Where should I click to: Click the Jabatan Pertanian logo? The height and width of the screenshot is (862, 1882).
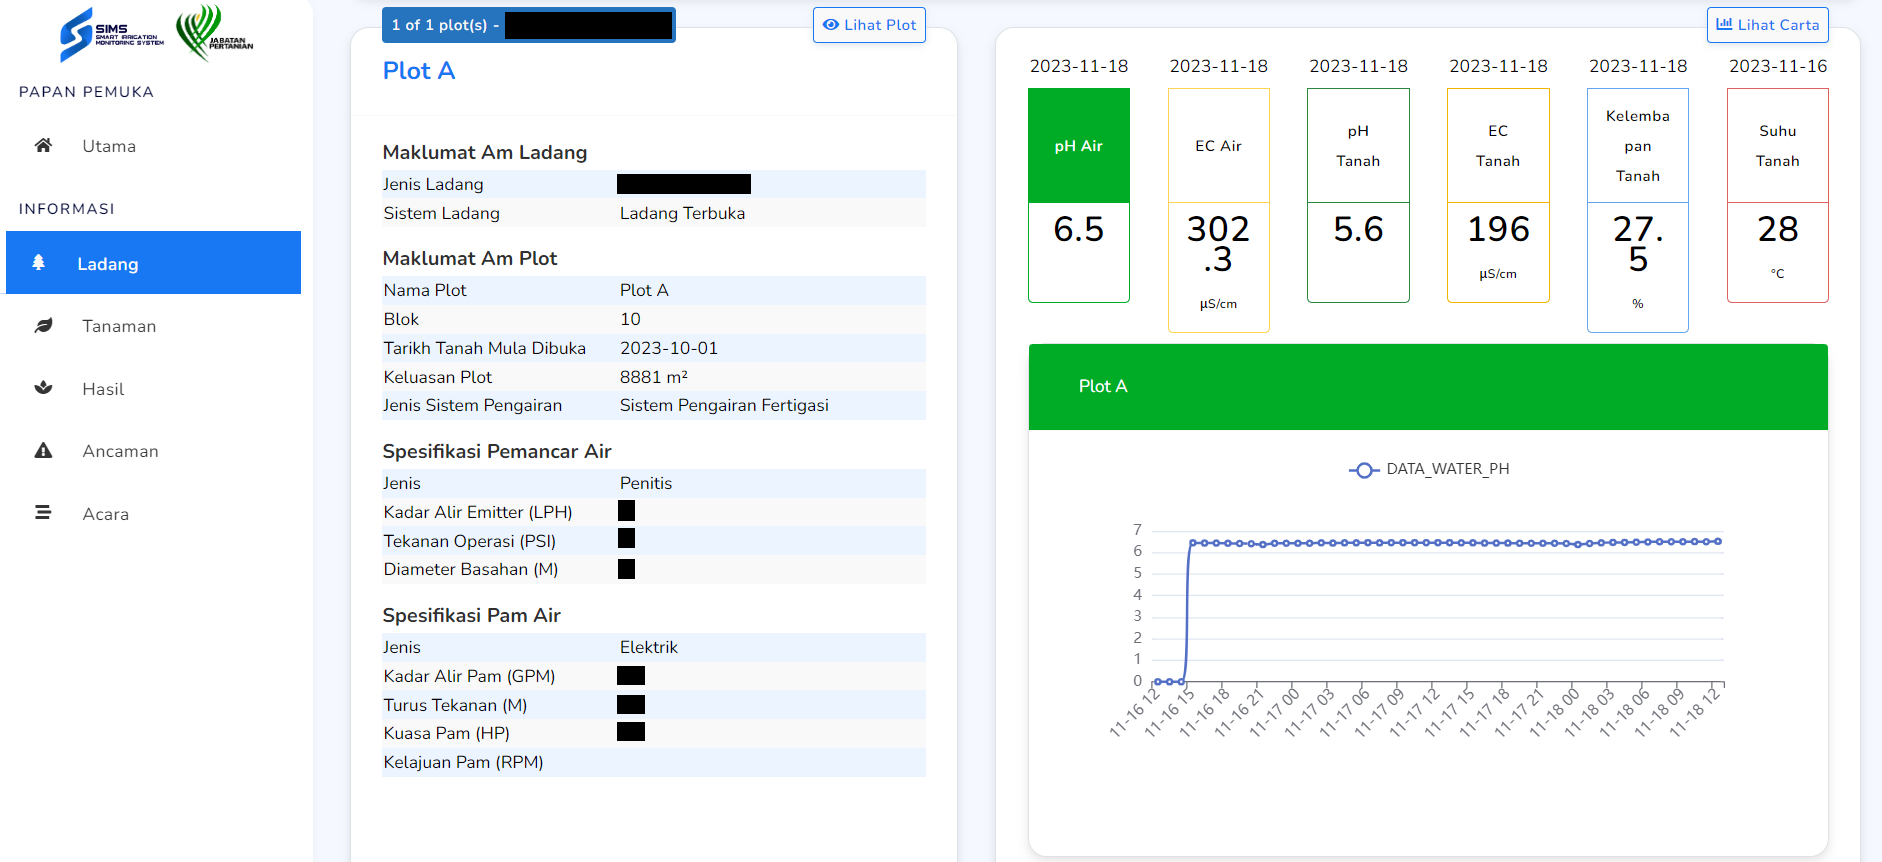[x=214, y=33]
